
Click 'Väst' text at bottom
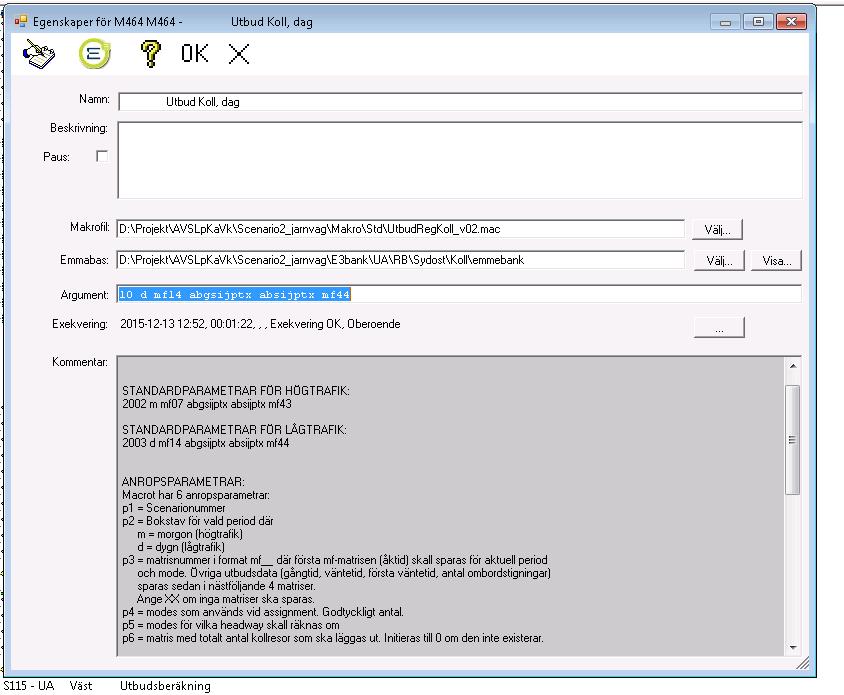[x=81, y=686]
